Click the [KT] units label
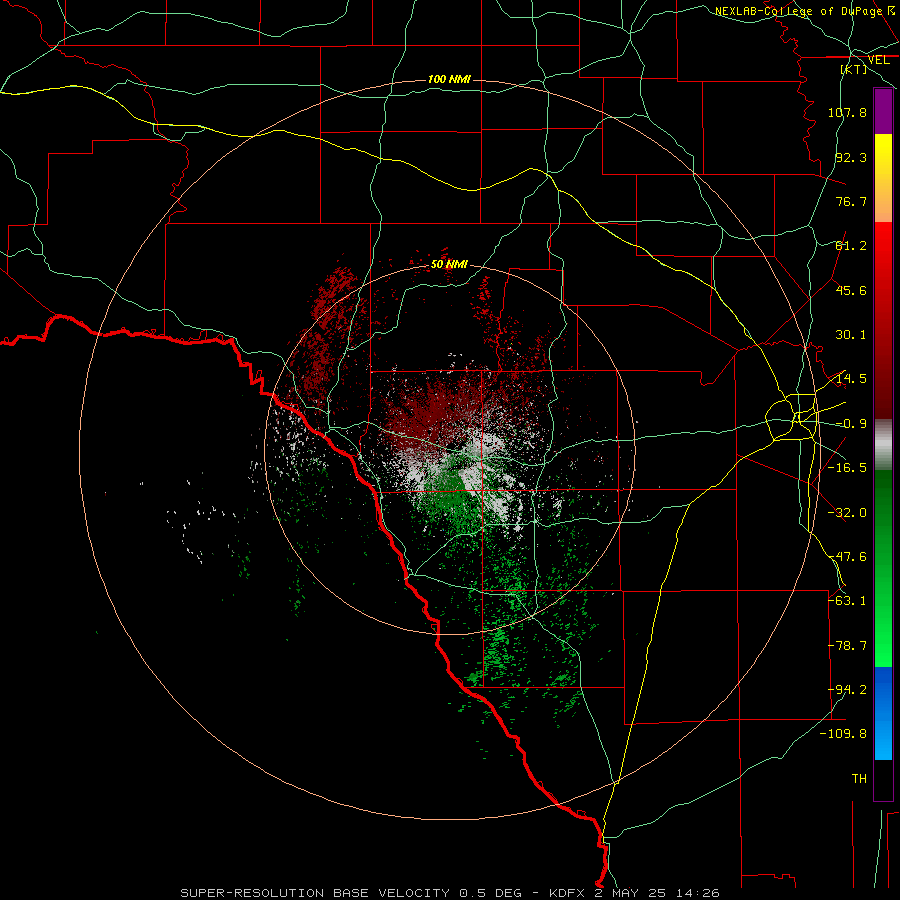 click(x=854, y=69)
